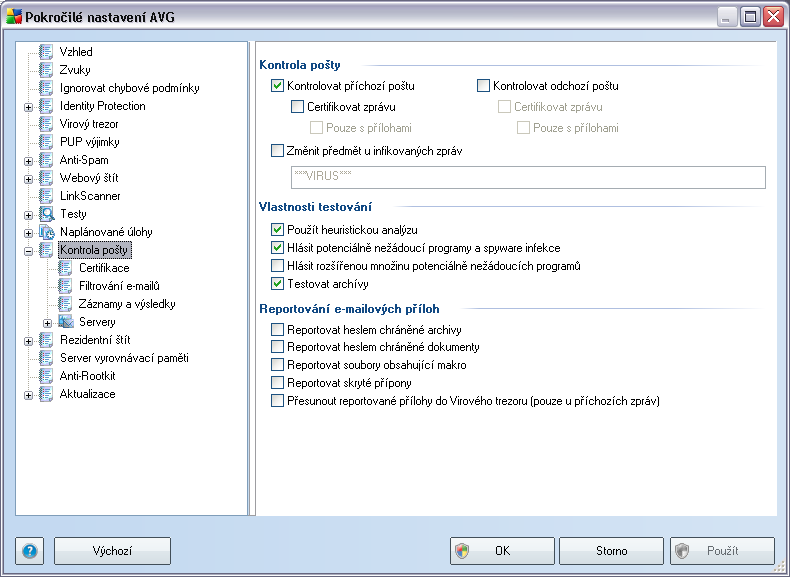790x577 pixels.
Task: Click the Anti-Spam tree icon
Action: point(46,160)
